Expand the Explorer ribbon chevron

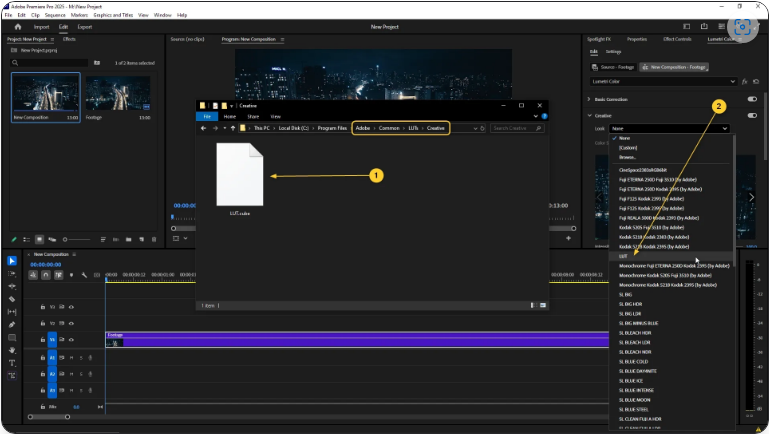(x=536, y=116)
